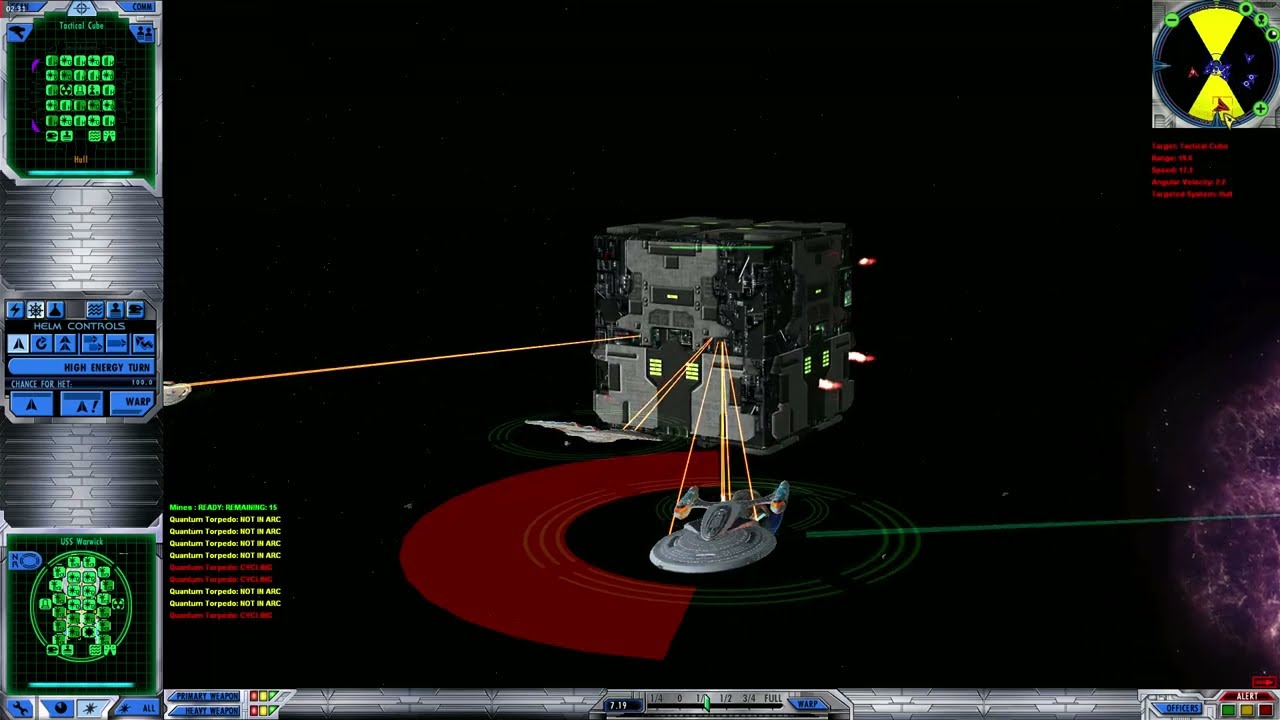Click the zigzag evasive helm icon
The image size is (1280, 720).
click(x=144, y=343)
